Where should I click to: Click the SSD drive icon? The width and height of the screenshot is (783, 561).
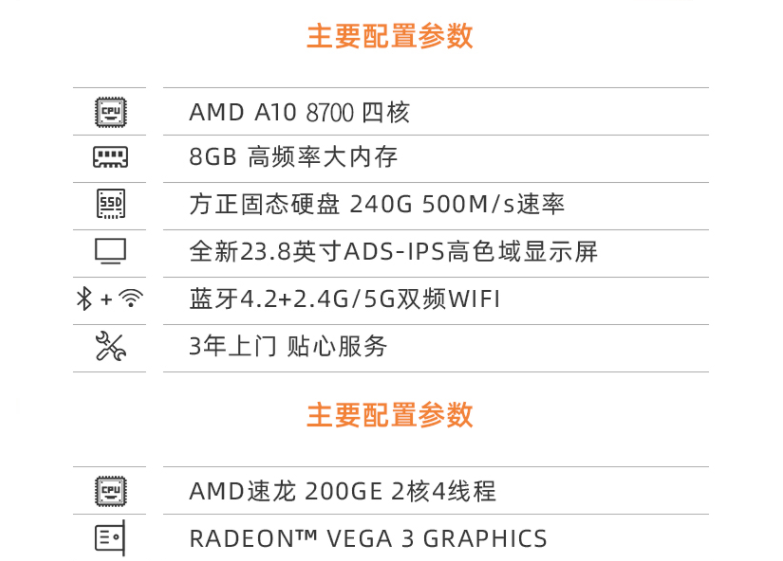coord(110,204)
